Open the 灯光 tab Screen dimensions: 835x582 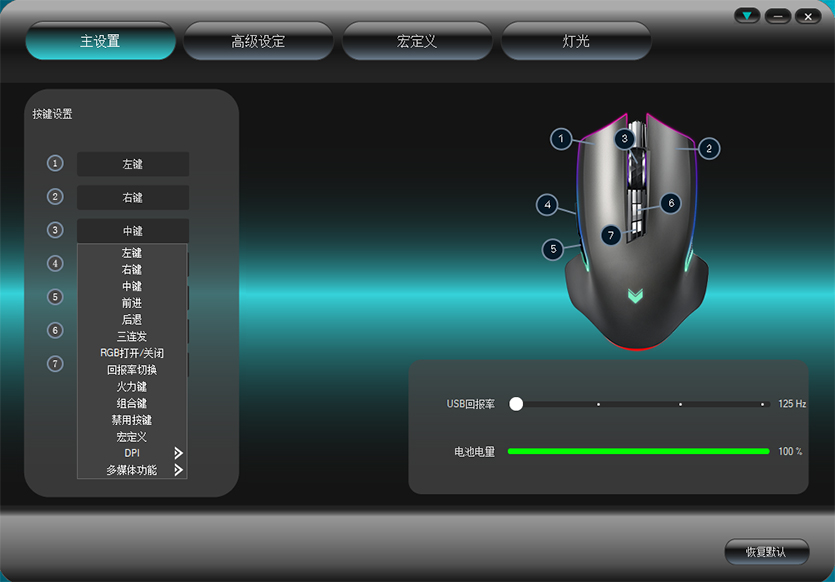(576, 41)
